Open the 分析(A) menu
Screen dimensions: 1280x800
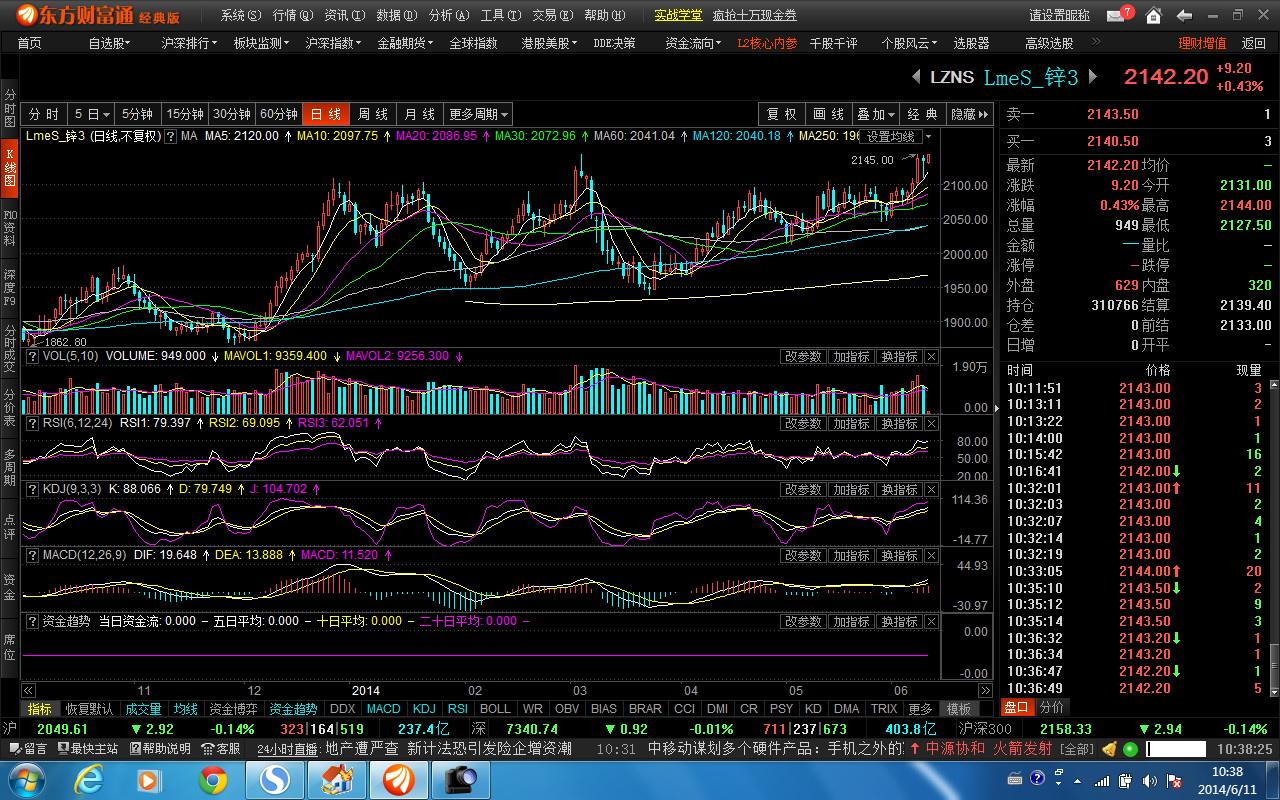click(x=448, y=16)
